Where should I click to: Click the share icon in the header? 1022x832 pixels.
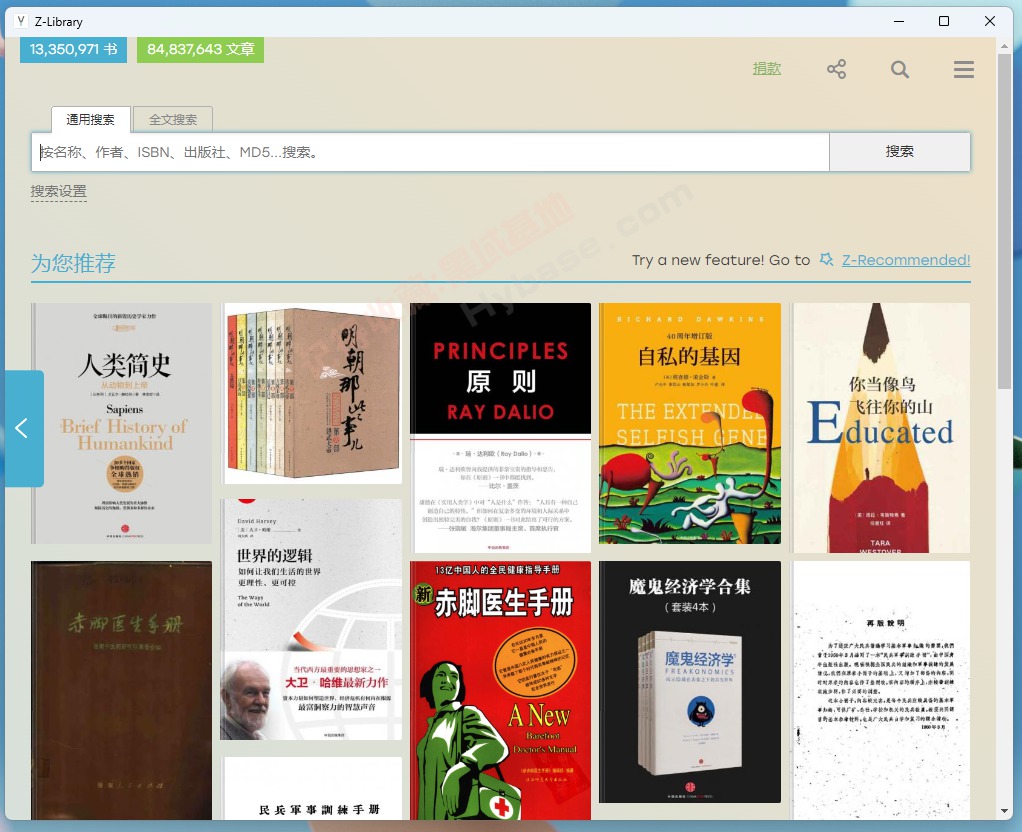click(x=836, y=69)
